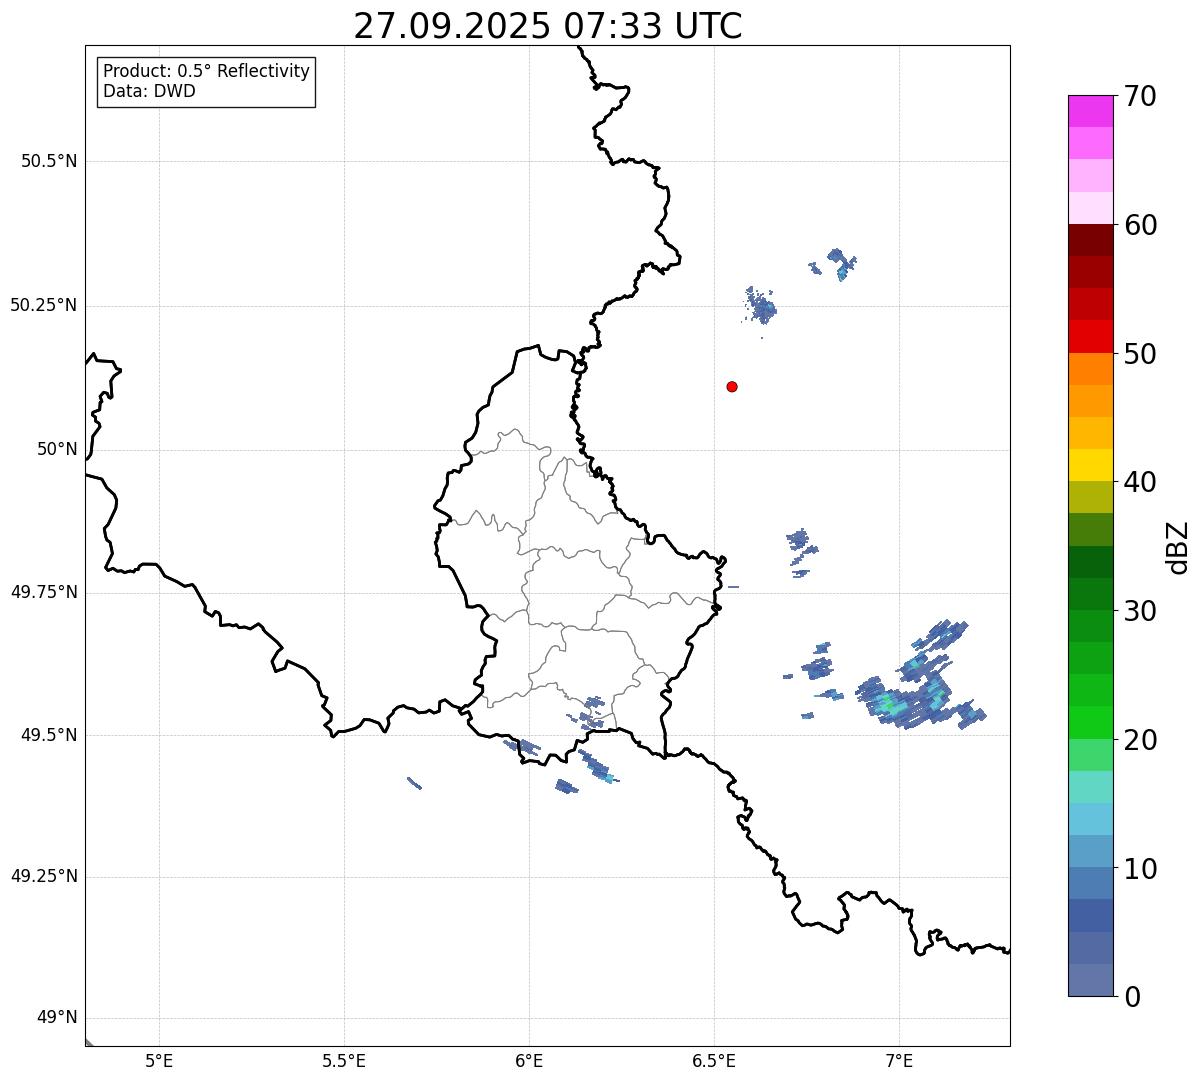Viewport: 1202px width, 1081px height.
Task: Click the 6°E longitude label
Action: 529,1062
